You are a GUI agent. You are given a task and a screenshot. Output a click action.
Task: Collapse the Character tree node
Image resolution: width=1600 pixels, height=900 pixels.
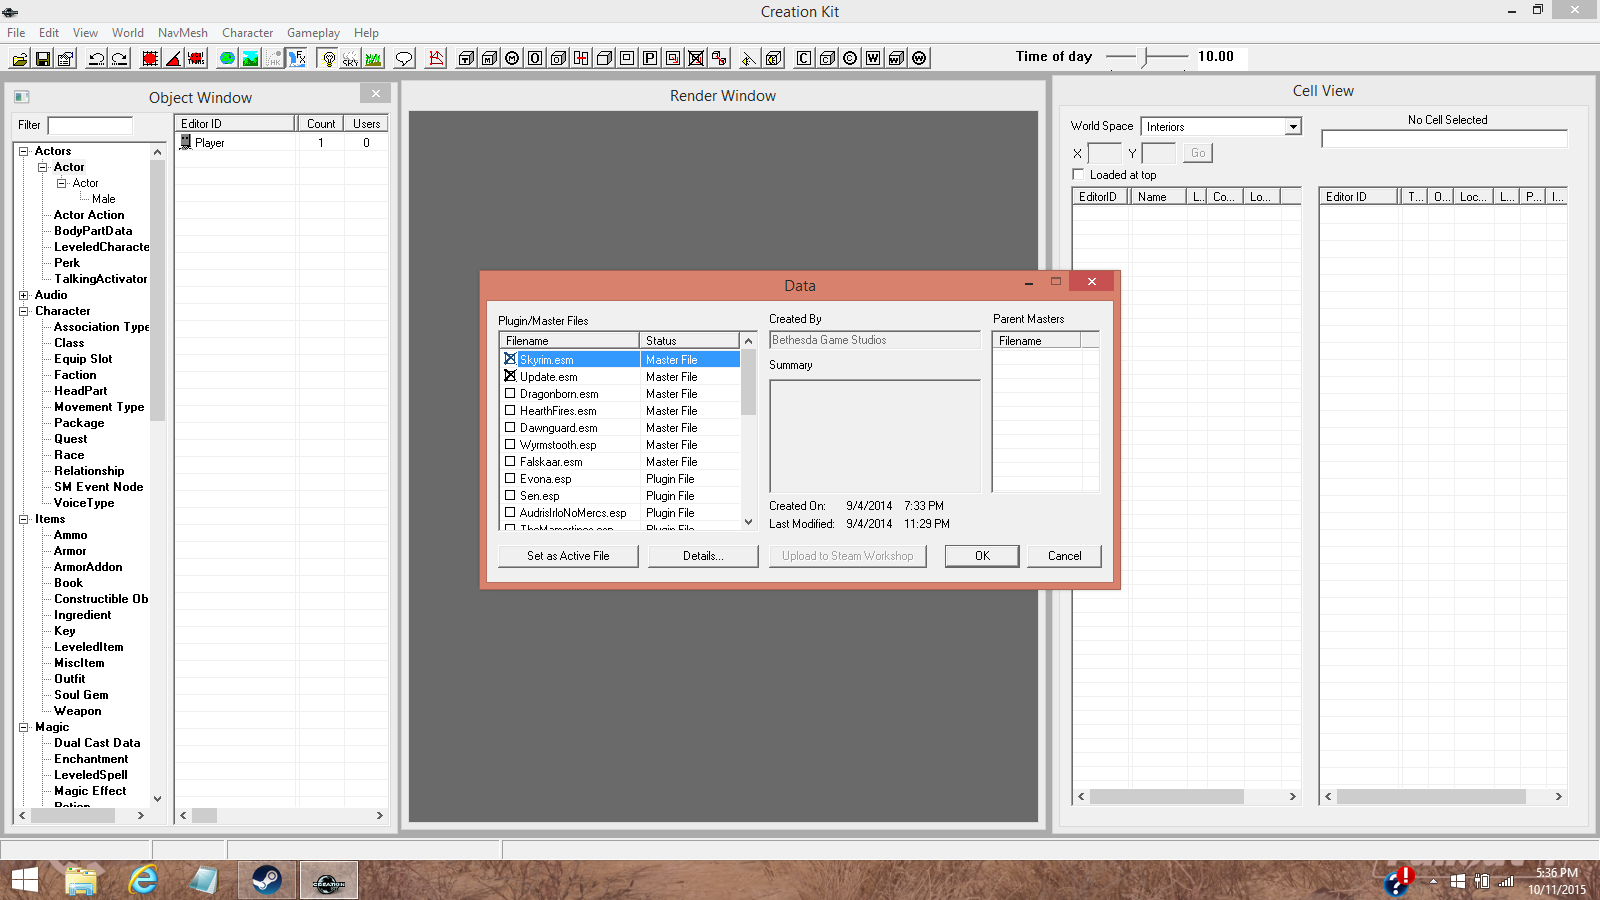[x=23, y=311]
